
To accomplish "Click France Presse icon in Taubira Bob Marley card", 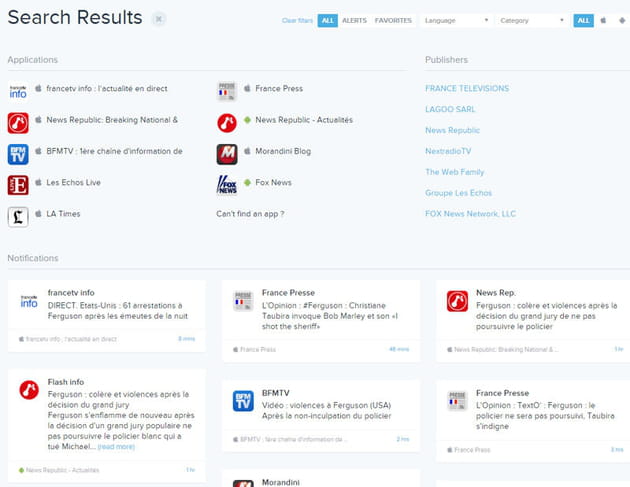I will (243, 301).
